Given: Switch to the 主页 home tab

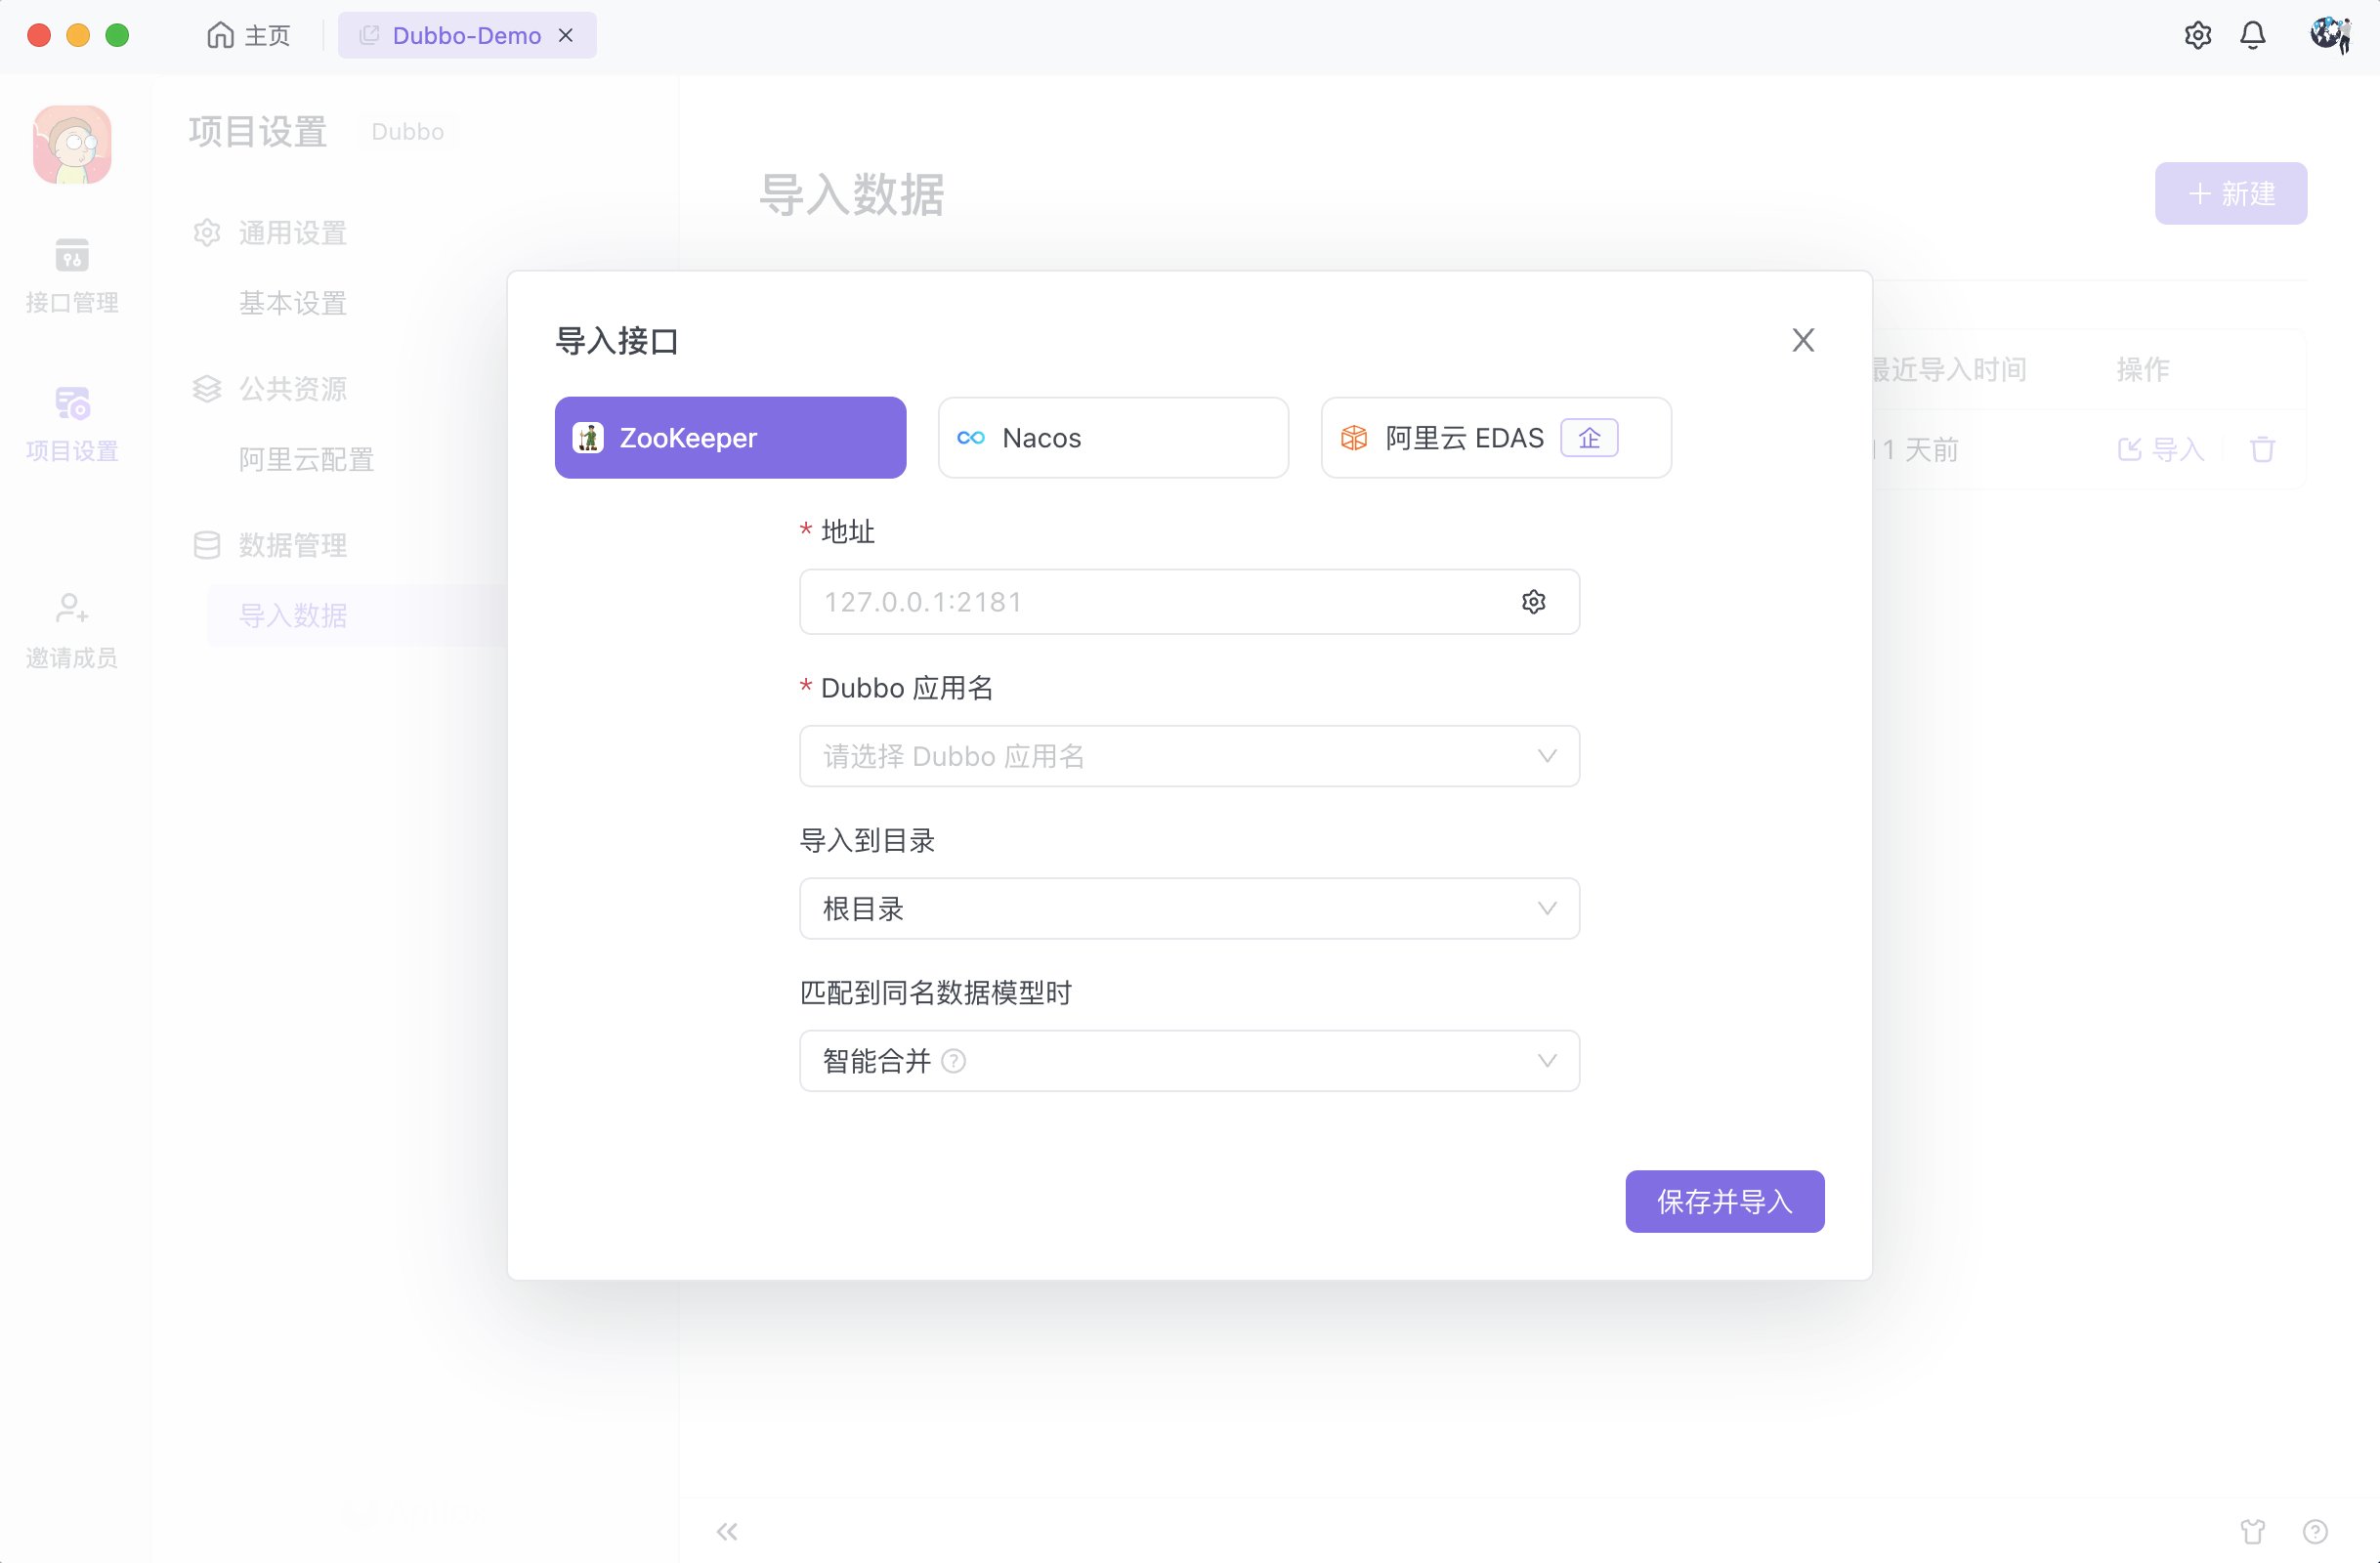Looking at the screenshot, I should click(x=249, y=36).
